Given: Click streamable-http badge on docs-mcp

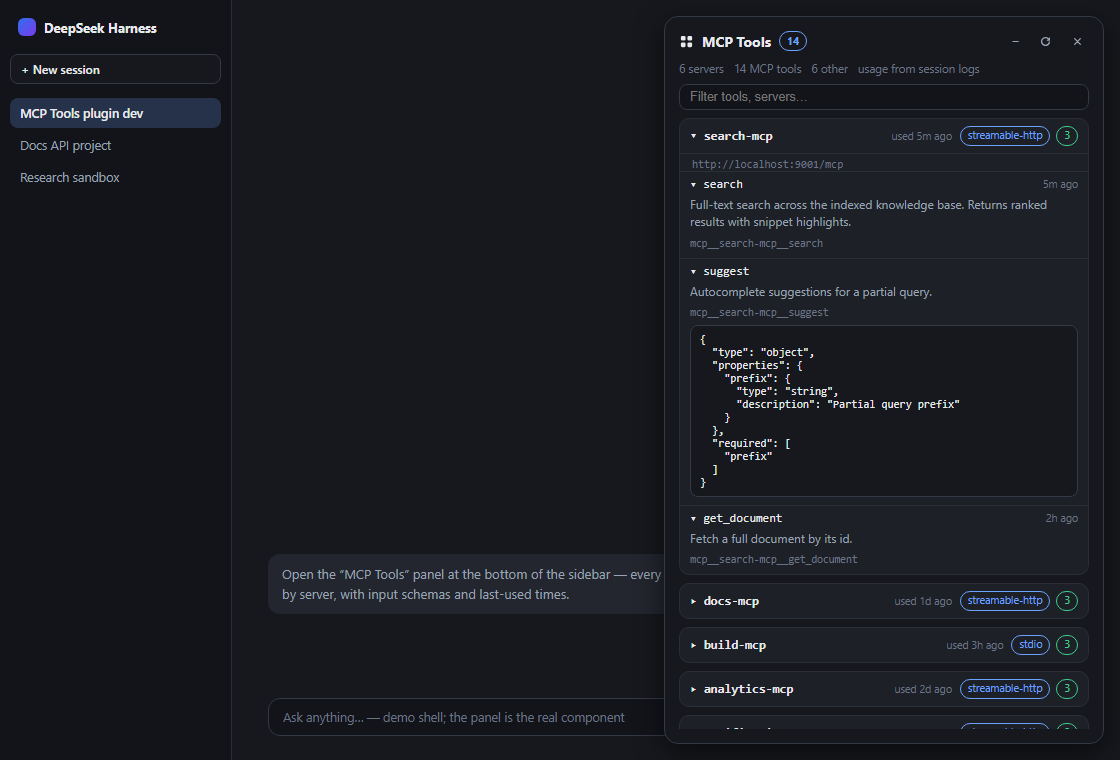Looking at the screenshot, I should [1004, 601].
